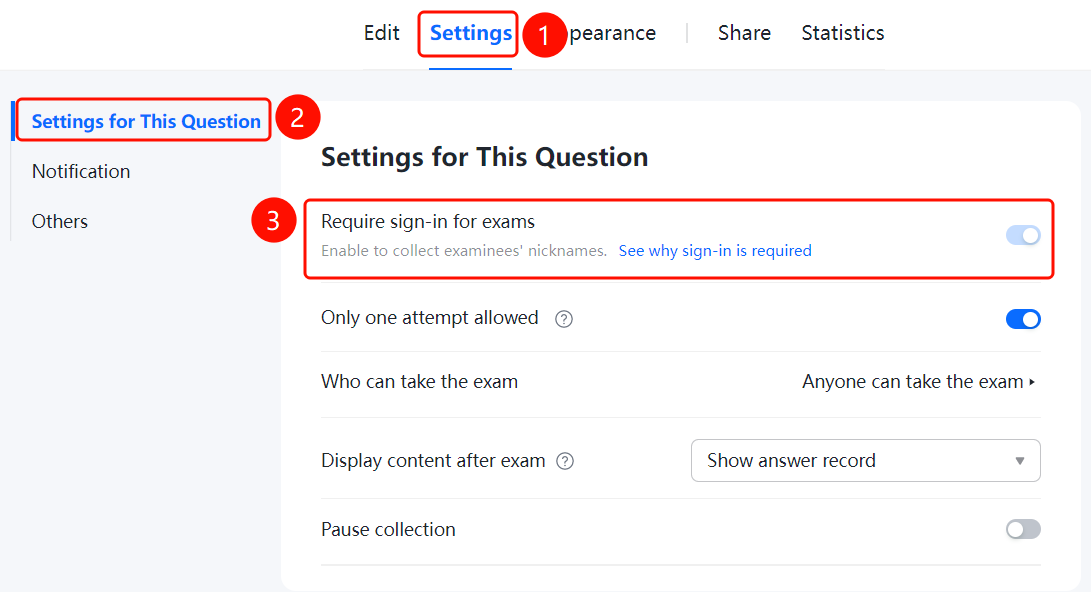Click the Display content after exam label
This screenshot has width=1091, height=592.
coord(433,461)
